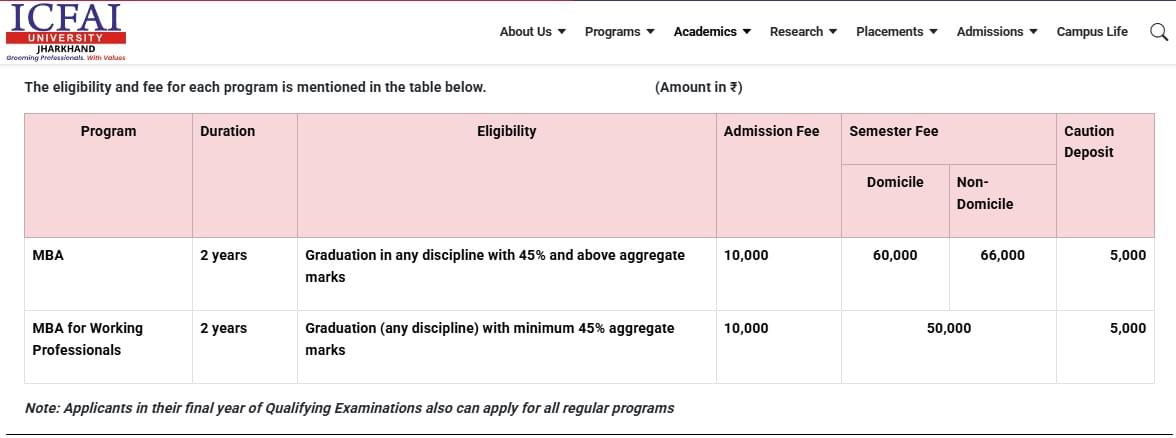
Task: Click the Non-Domicile fee header
Action: click(x=984, y=193)
